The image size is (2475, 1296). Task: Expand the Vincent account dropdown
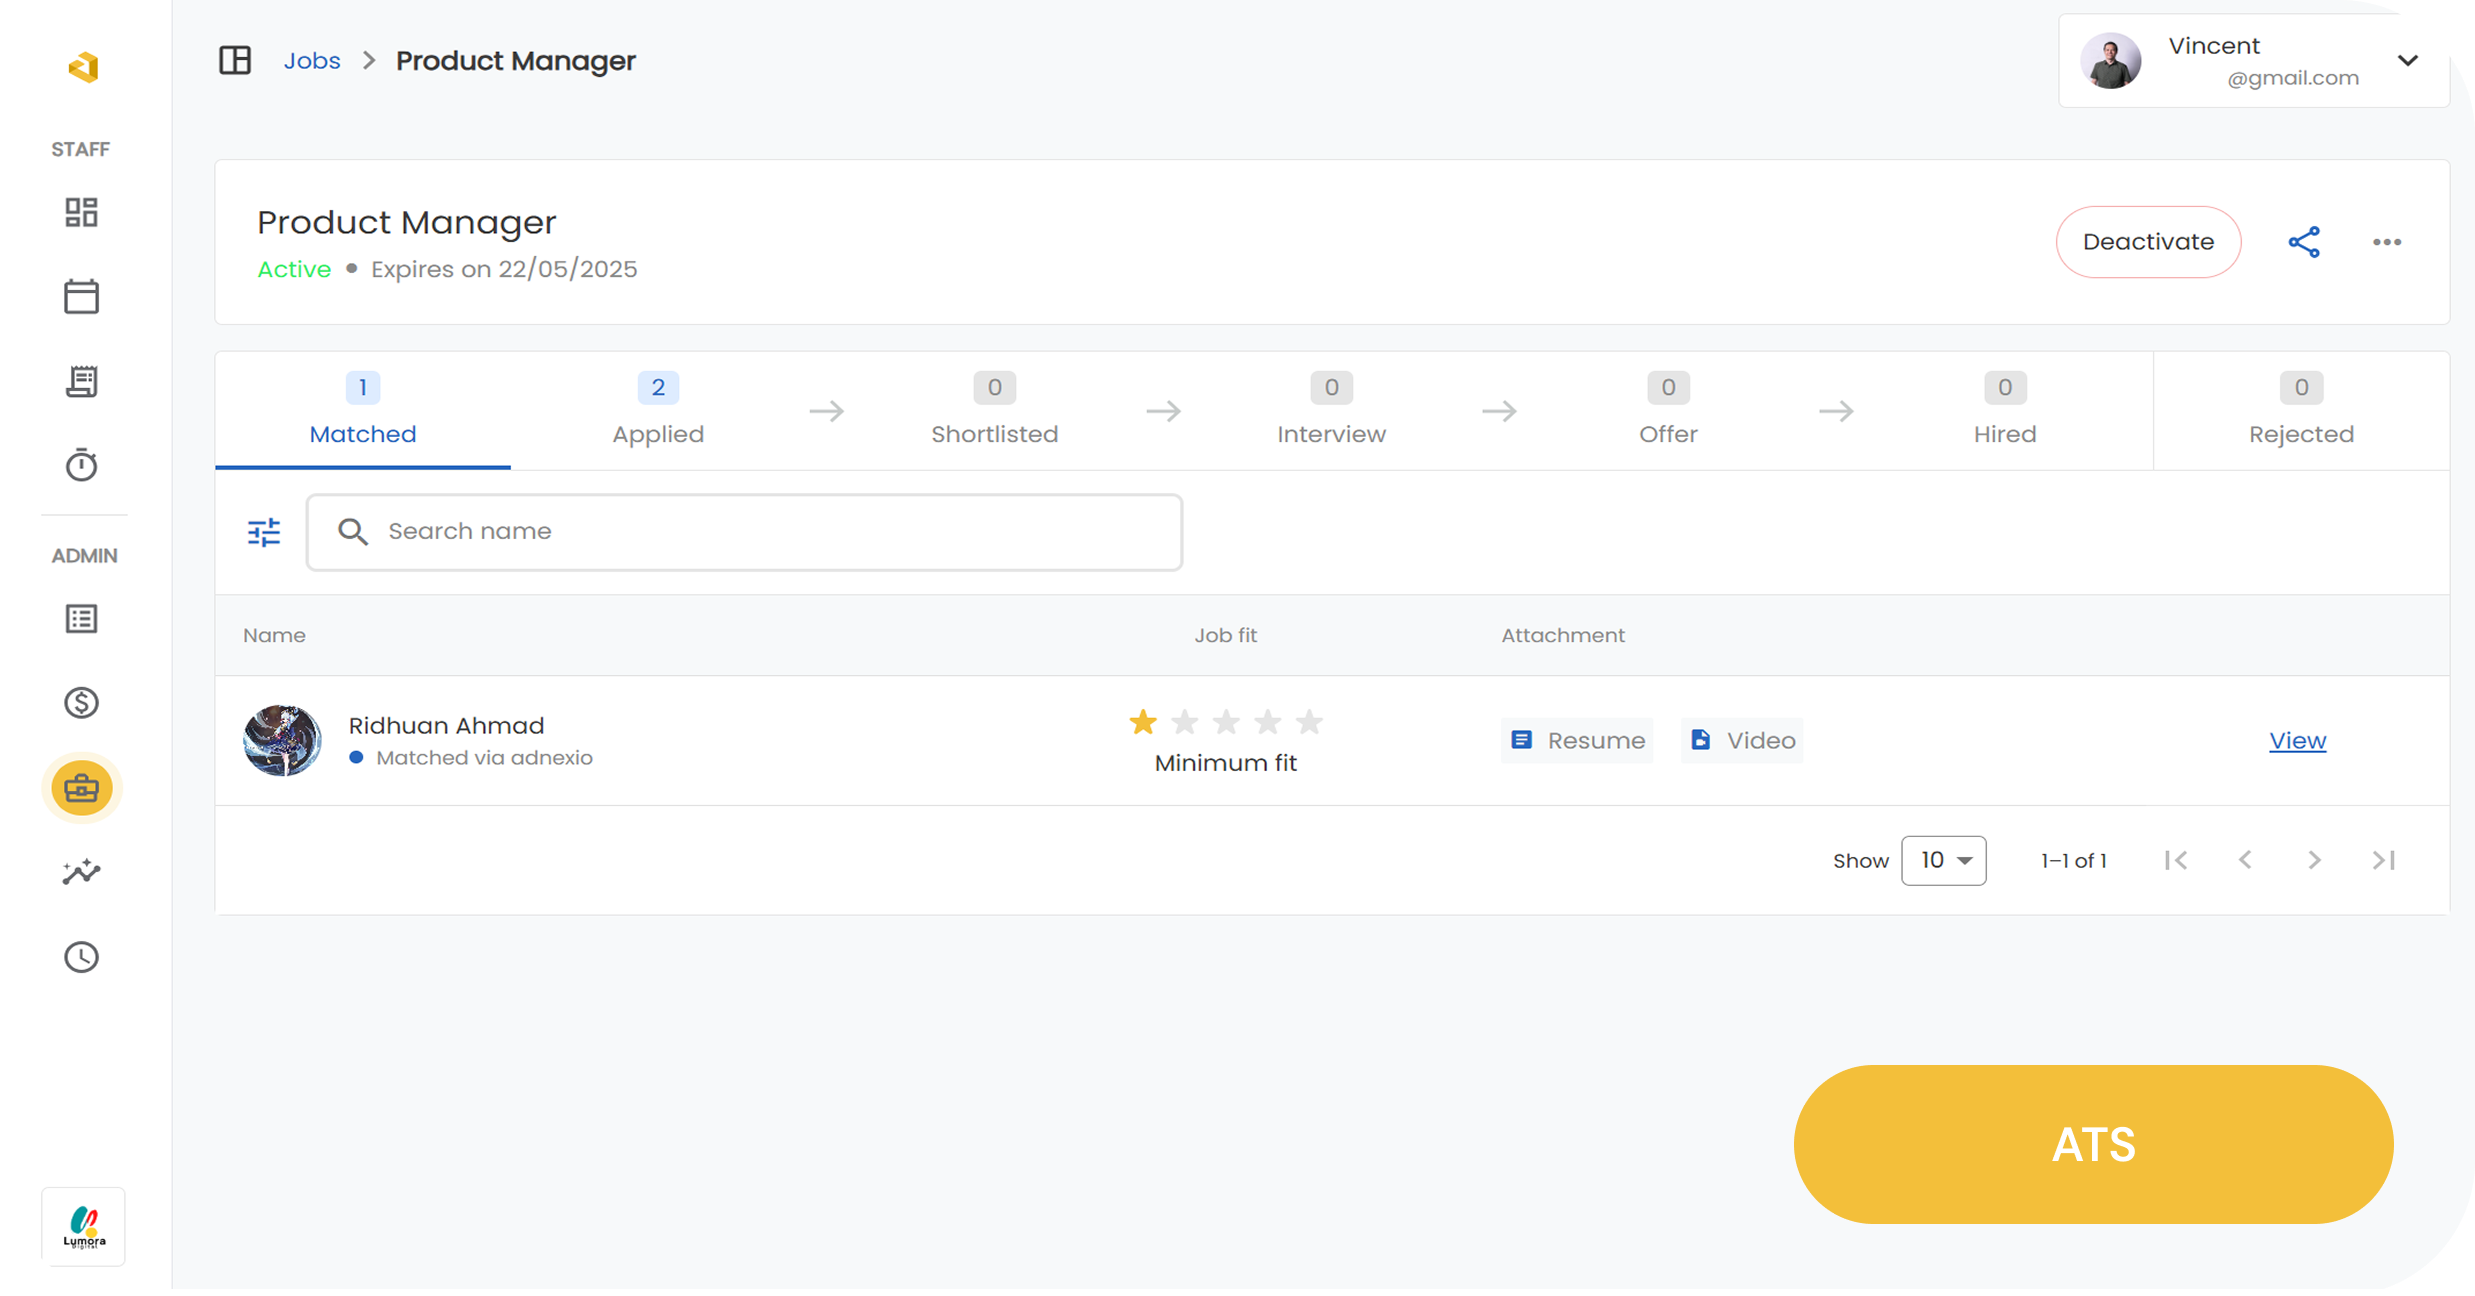2407,61
